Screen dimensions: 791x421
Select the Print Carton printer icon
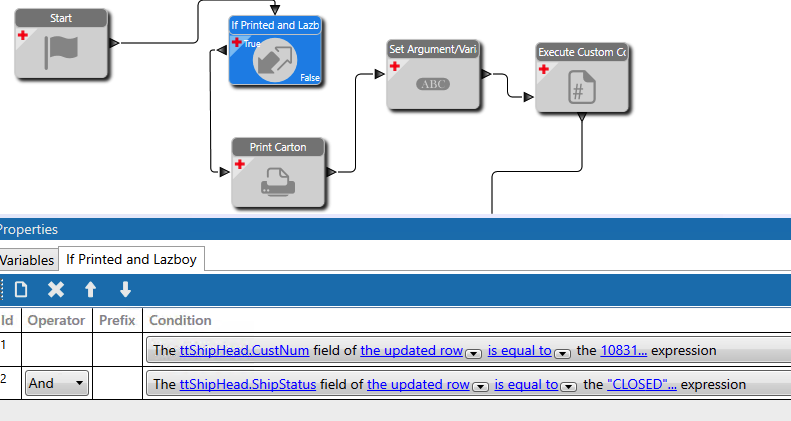point(278,182)
